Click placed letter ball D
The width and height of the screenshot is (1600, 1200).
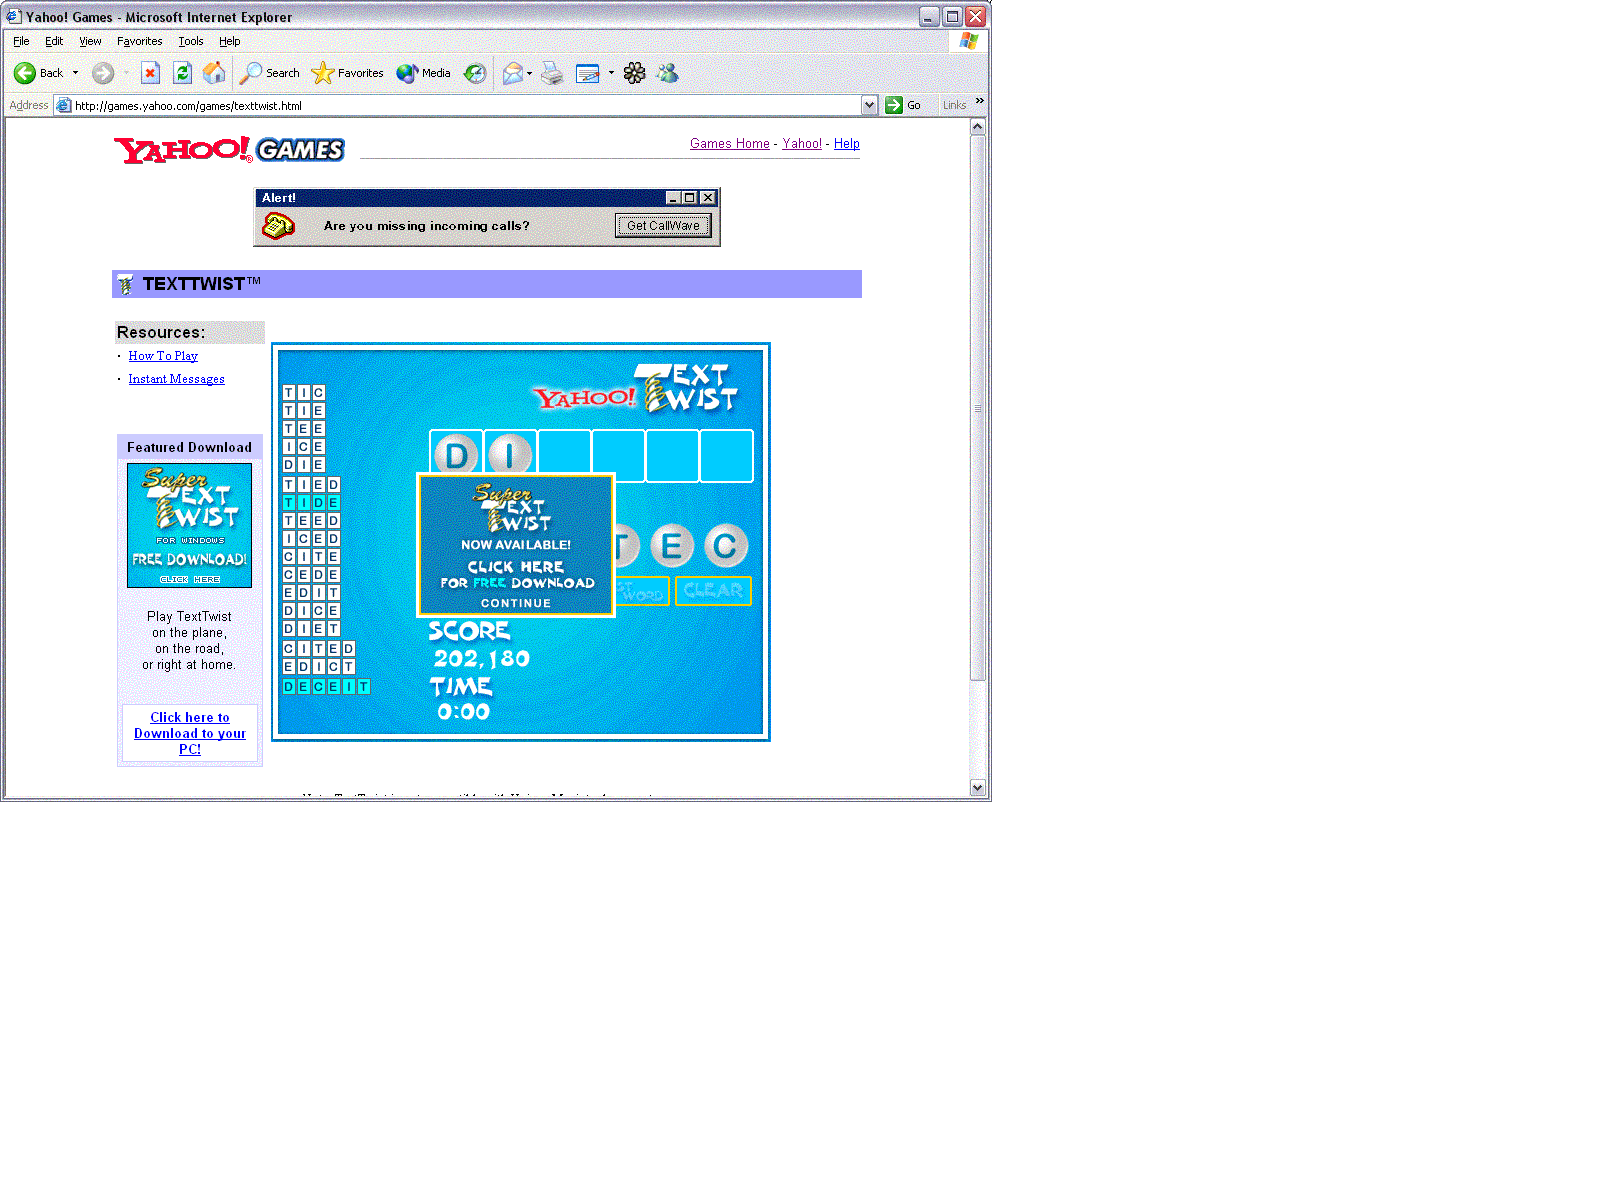456,456
